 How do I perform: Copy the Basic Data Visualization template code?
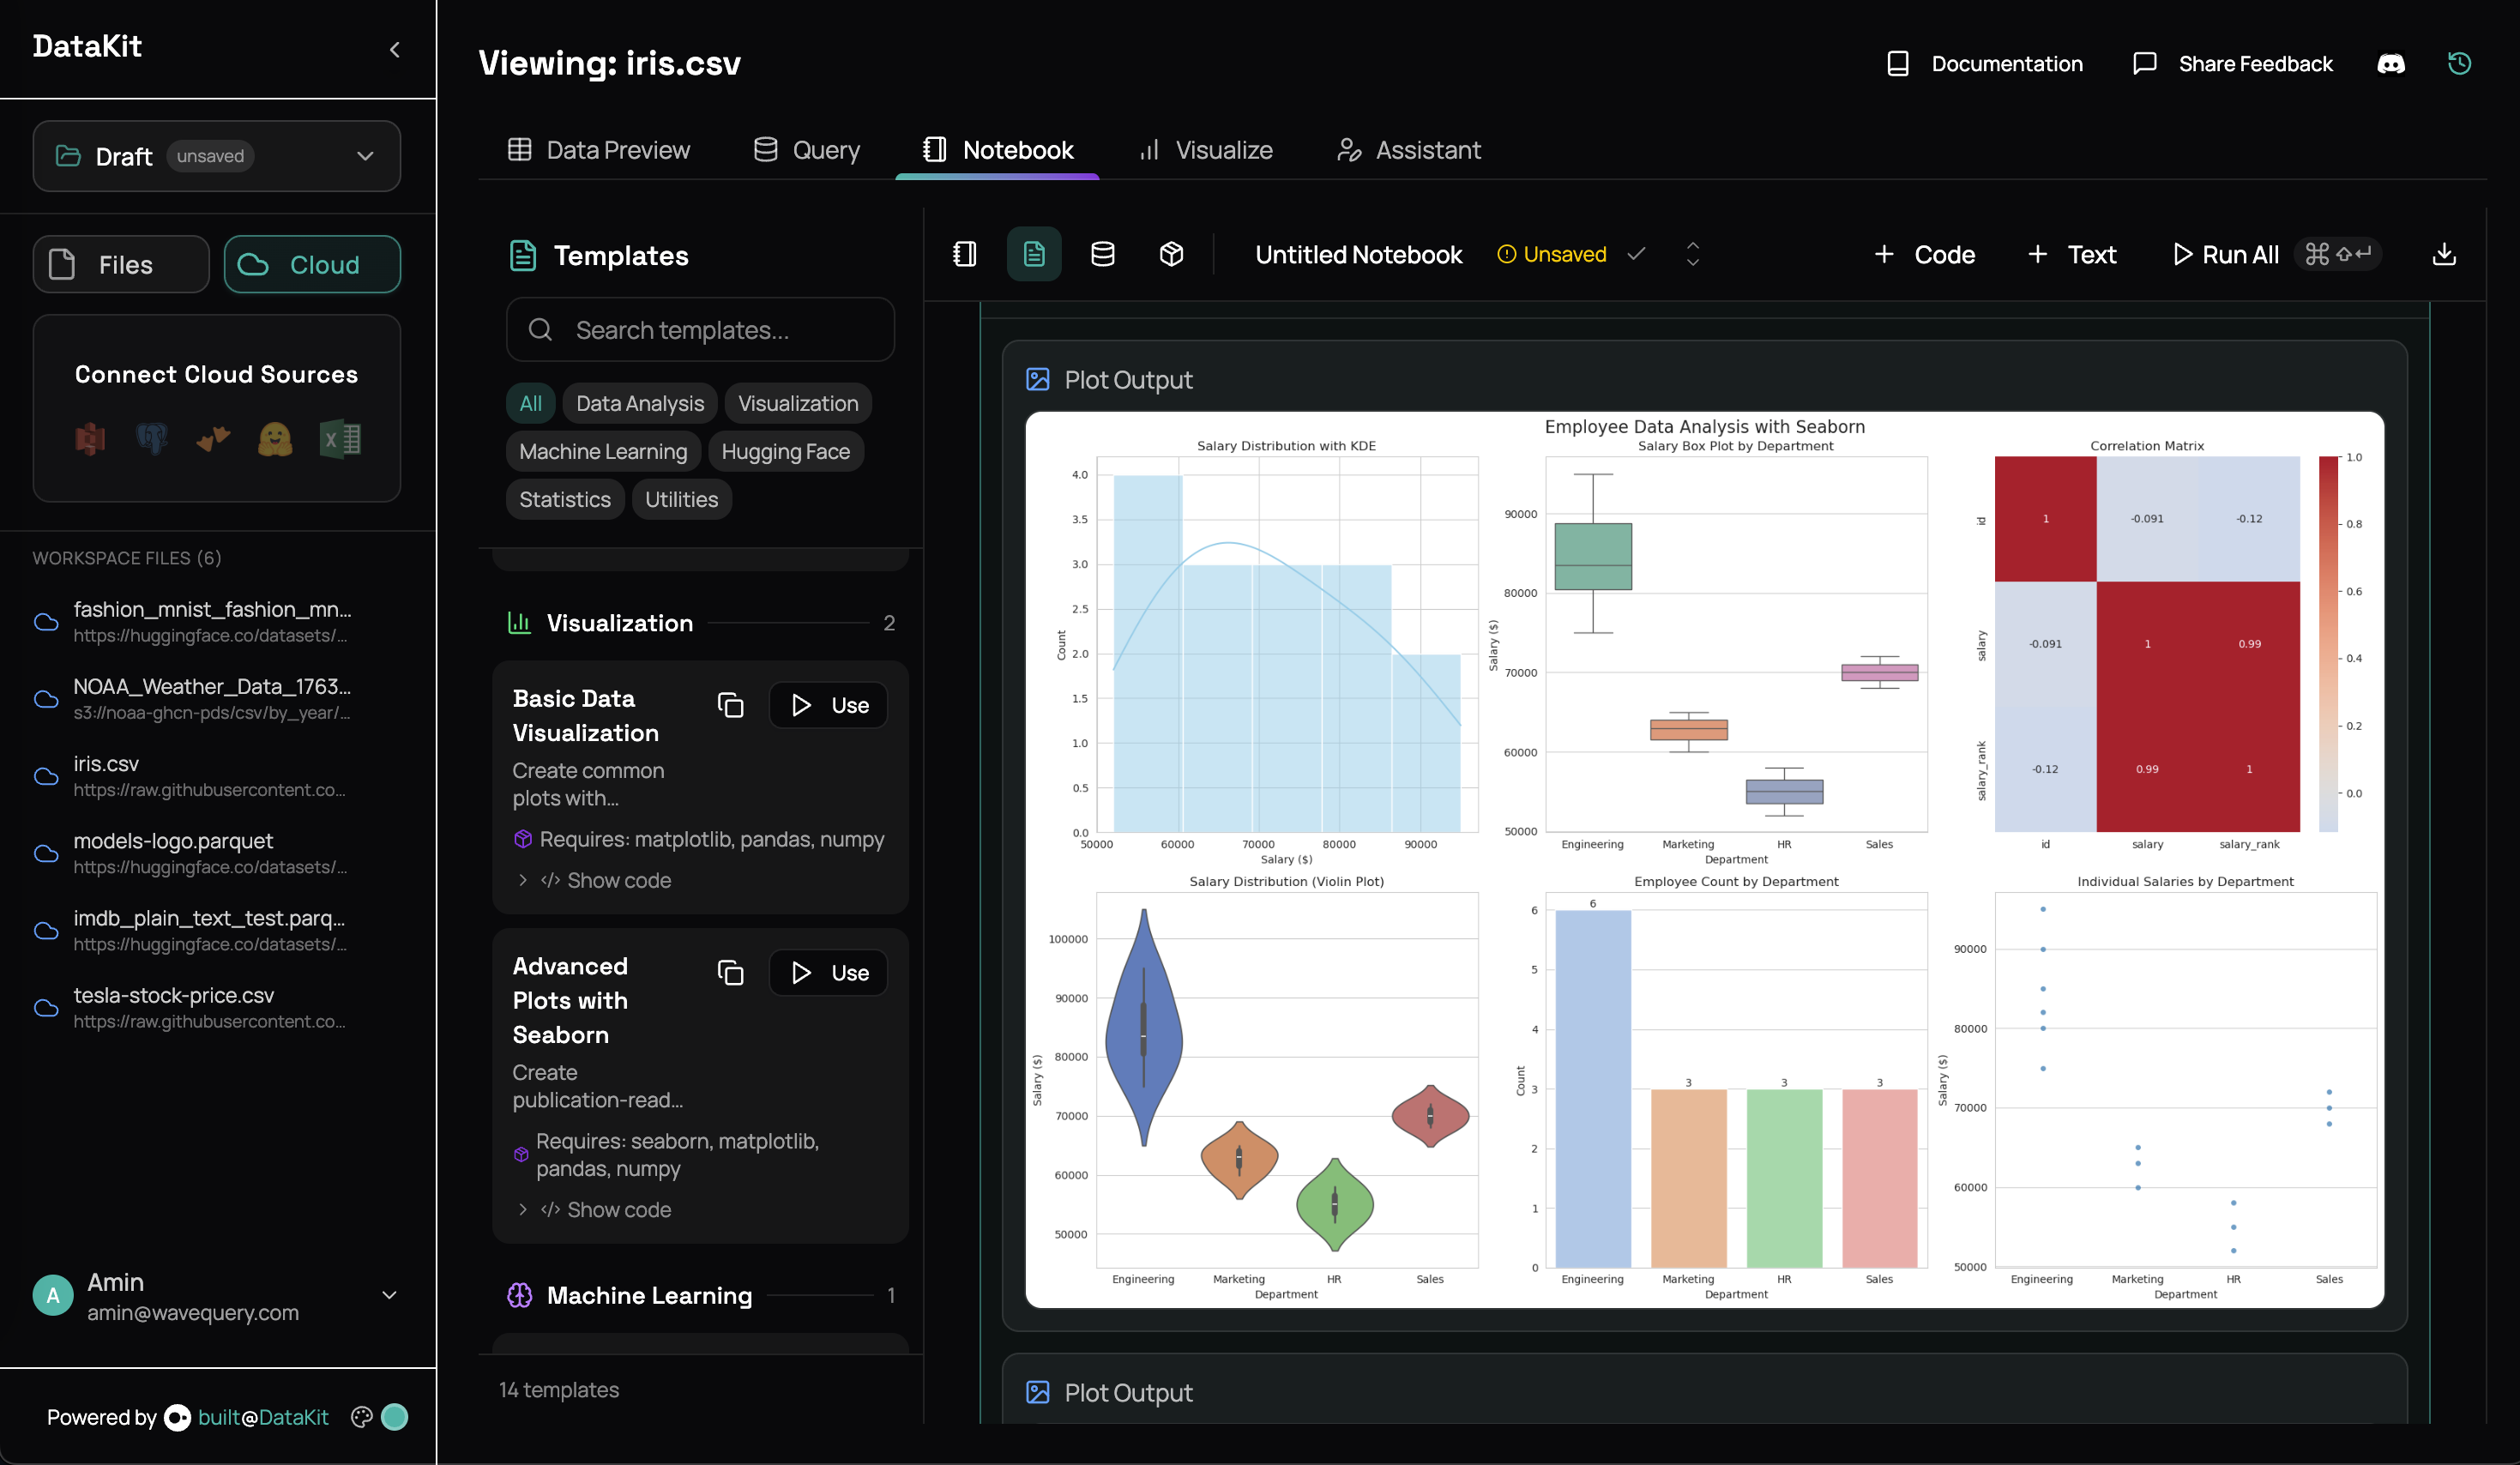(x=730, y=705)
